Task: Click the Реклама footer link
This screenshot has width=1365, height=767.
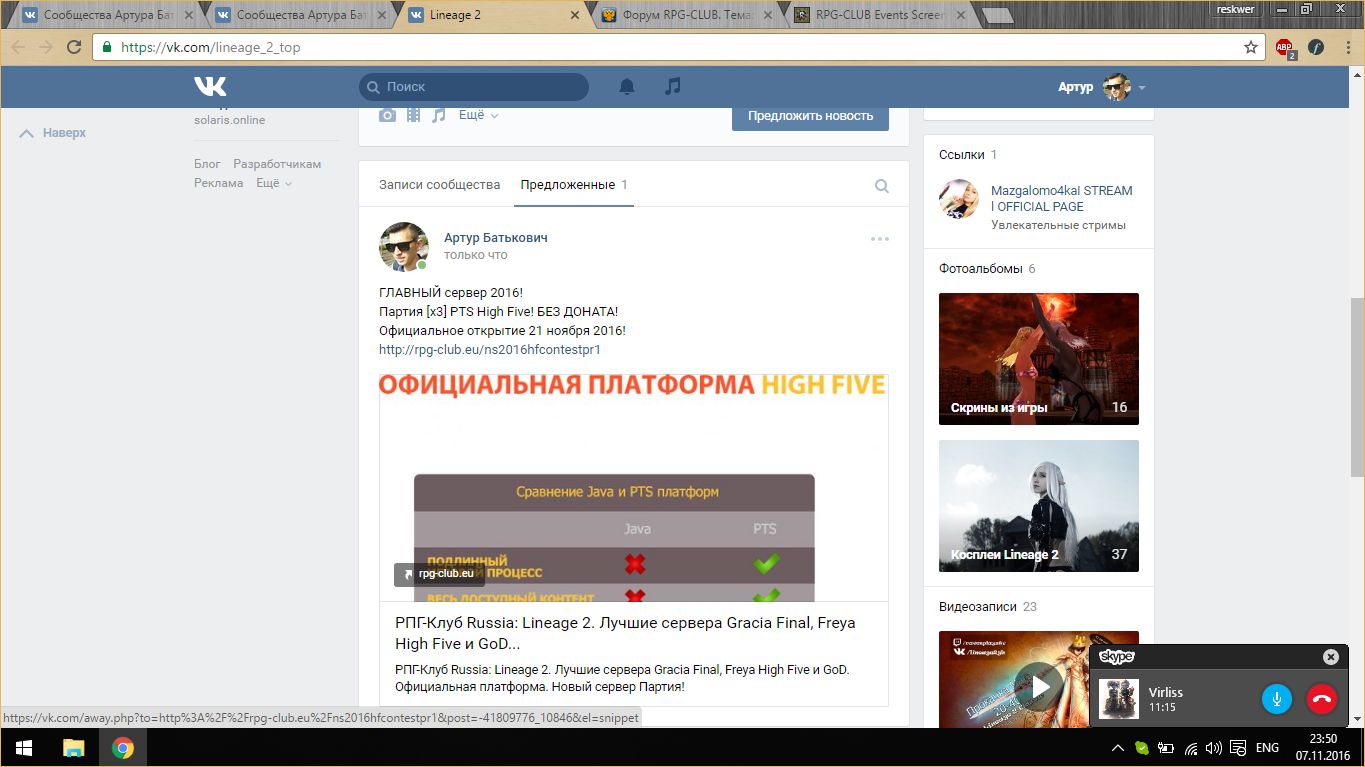Action: (x=219, y=183)
